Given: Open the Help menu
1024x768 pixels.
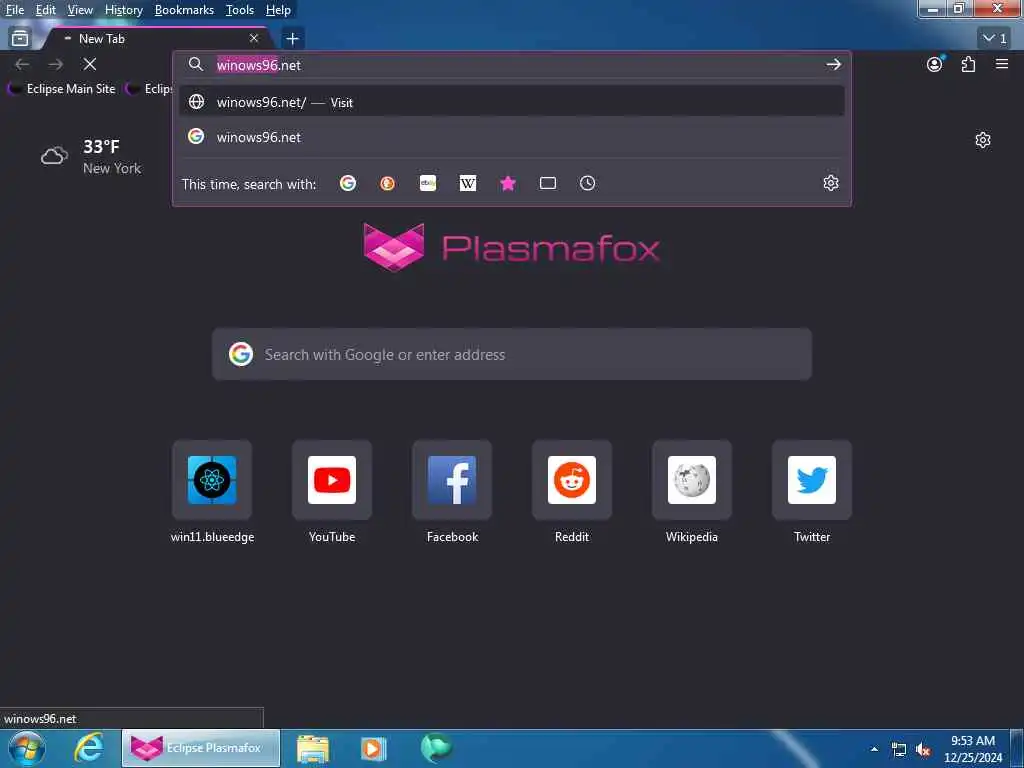Looking at the screenshot, I should (x=278, y=10).
